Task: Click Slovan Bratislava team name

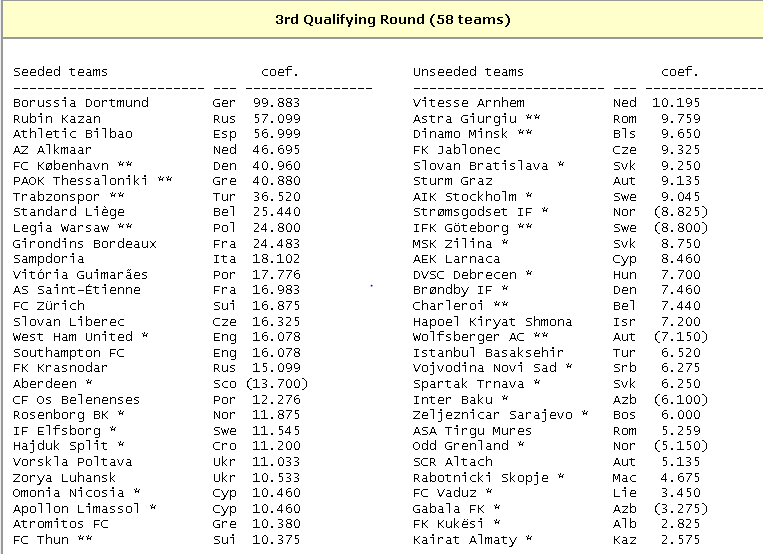Action: click(480, 166)
